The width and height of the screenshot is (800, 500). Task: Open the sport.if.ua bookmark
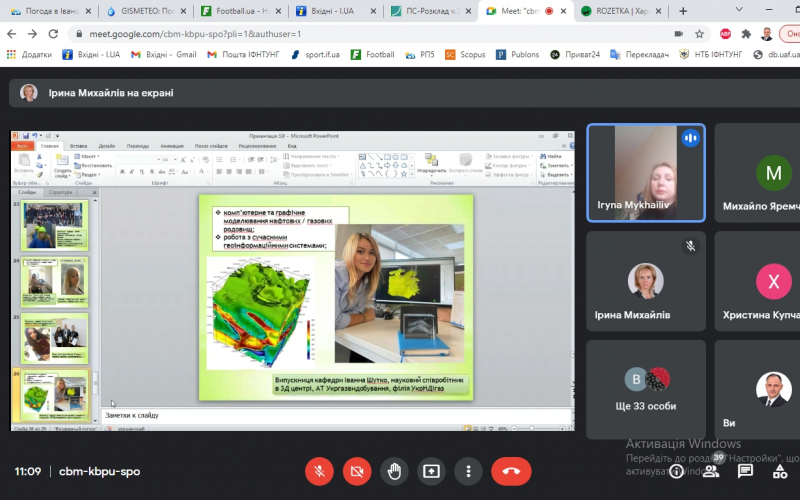(315, 54)
